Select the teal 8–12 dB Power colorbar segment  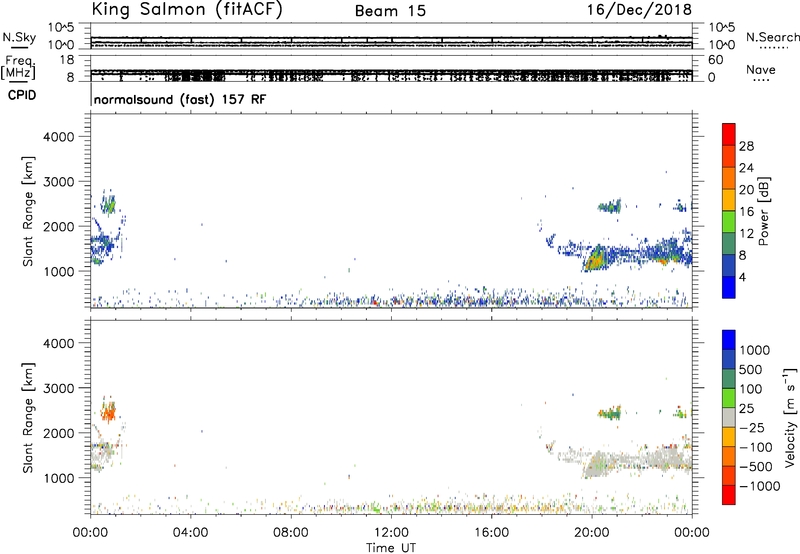pyautogui.click(x=729, y=244)
